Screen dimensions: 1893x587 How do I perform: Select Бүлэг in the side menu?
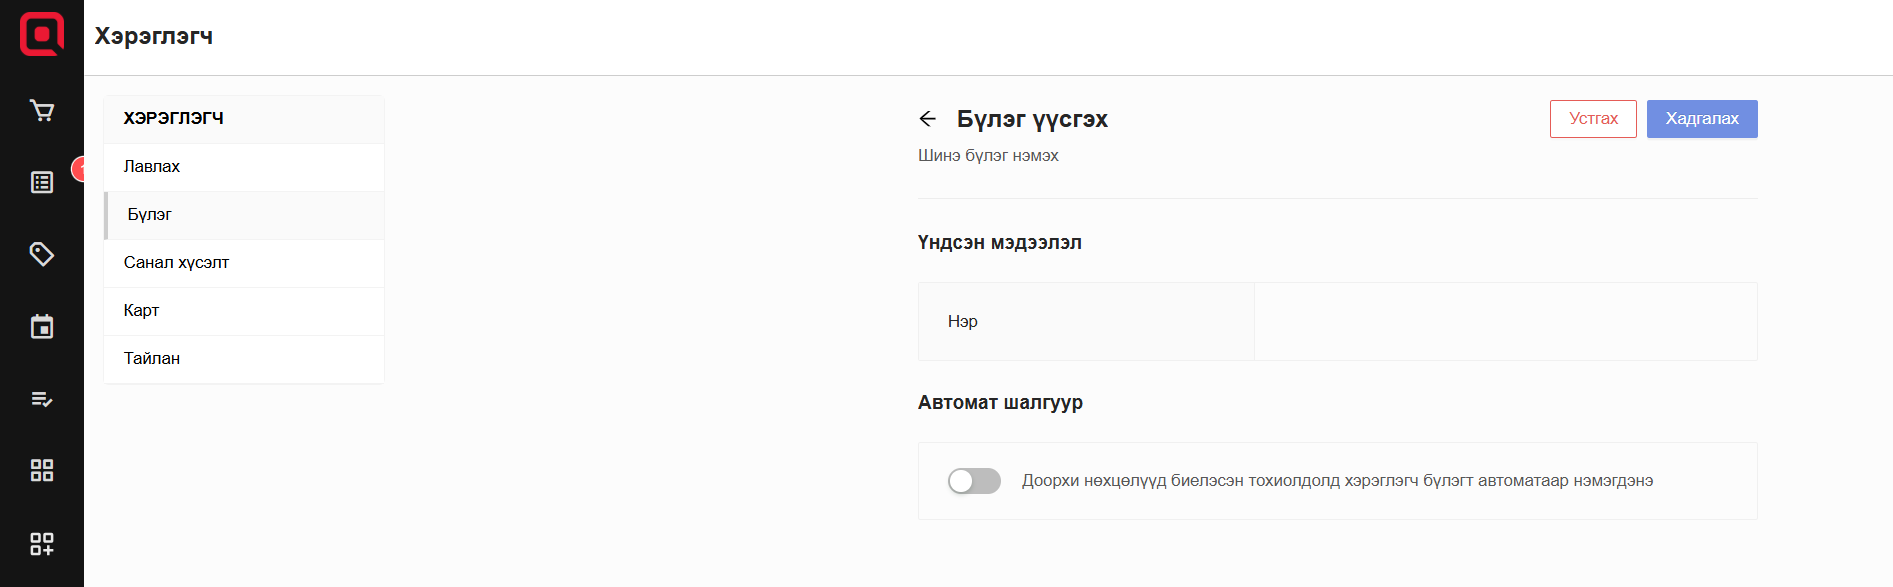pos(150,215)
